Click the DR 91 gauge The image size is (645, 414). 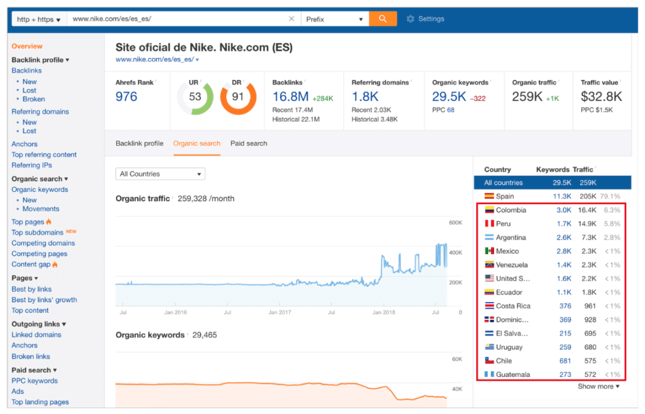coord(238,97)
